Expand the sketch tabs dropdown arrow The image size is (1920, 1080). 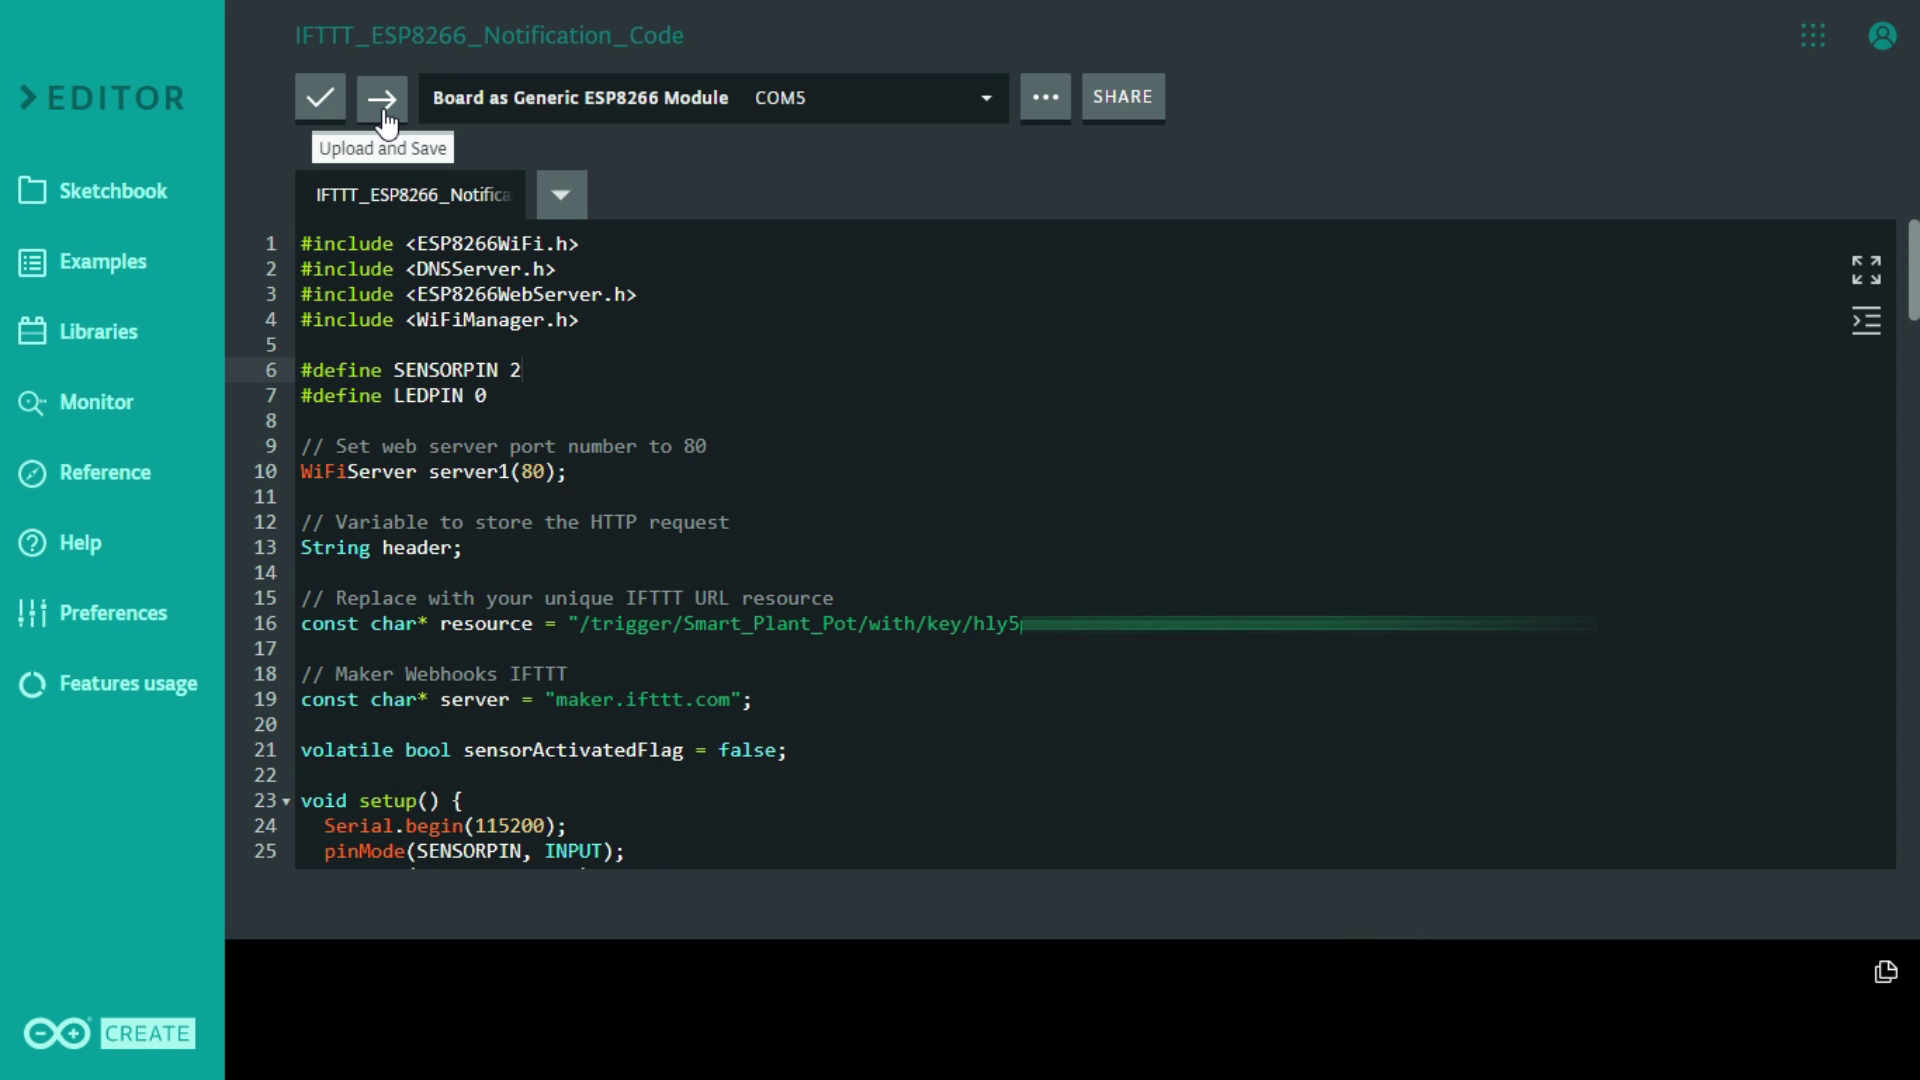561,195
